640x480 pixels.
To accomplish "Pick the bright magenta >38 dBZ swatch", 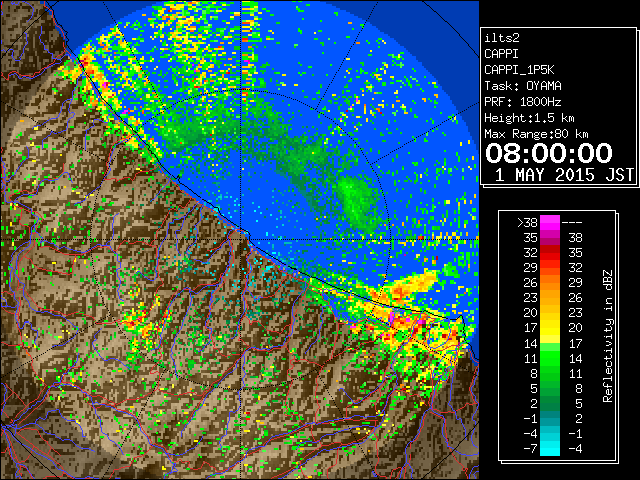I will pyautogui.click(x=550, y=223).
